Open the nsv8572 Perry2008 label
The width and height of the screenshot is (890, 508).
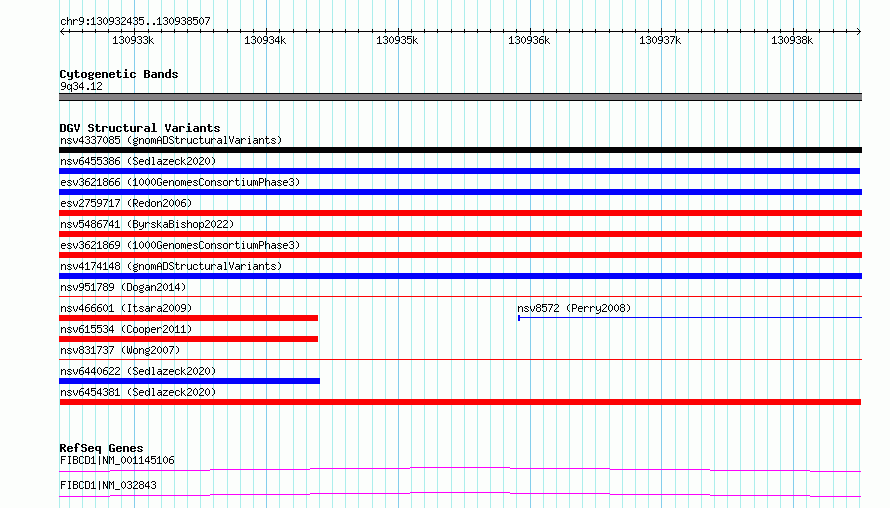(x=574, y=308)
